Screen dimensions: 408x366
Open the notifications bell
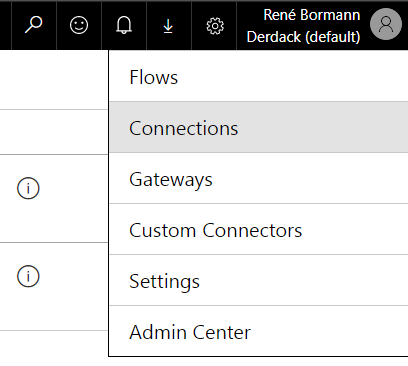(x=124, y=25)
